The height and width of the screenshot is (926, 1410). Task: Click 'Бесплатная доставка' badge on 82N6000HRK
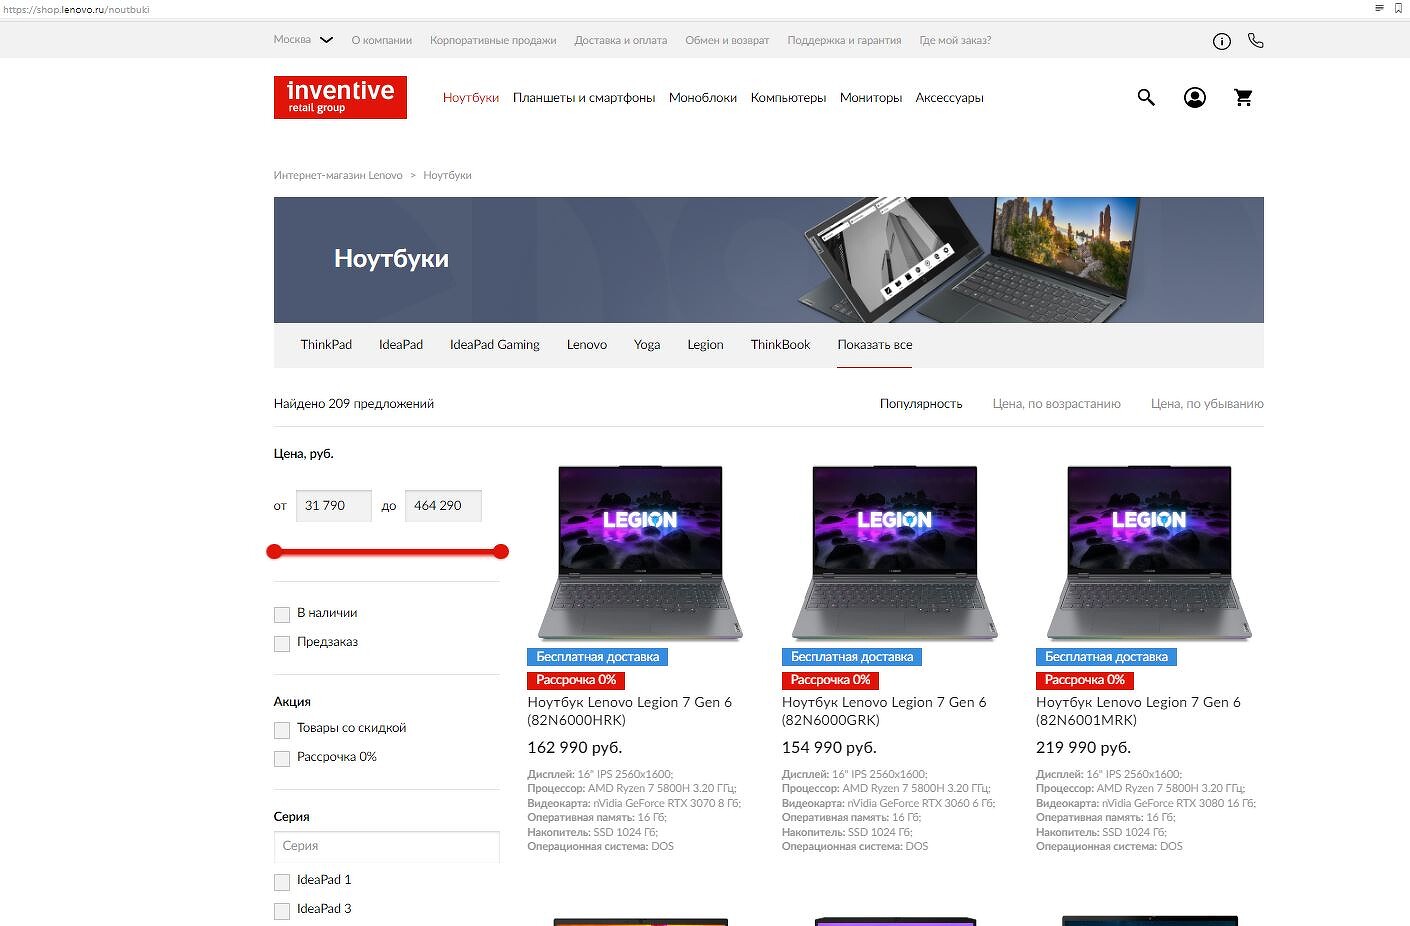597,657
